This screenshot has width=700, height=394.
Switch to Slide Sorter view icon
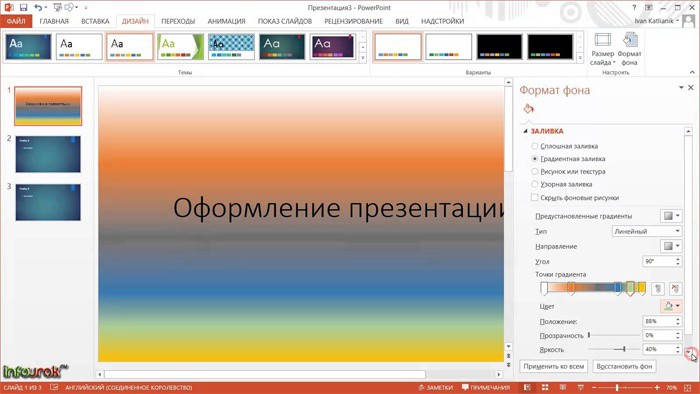545,387
